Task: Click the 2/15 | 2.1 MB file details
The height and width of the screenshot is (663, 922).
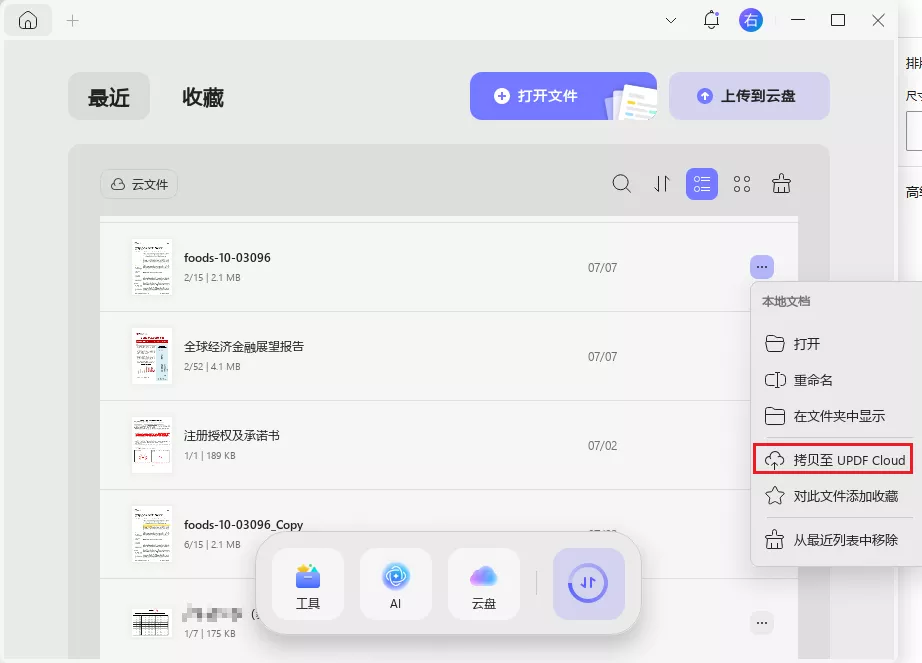Action: click(x=212, y=277)
